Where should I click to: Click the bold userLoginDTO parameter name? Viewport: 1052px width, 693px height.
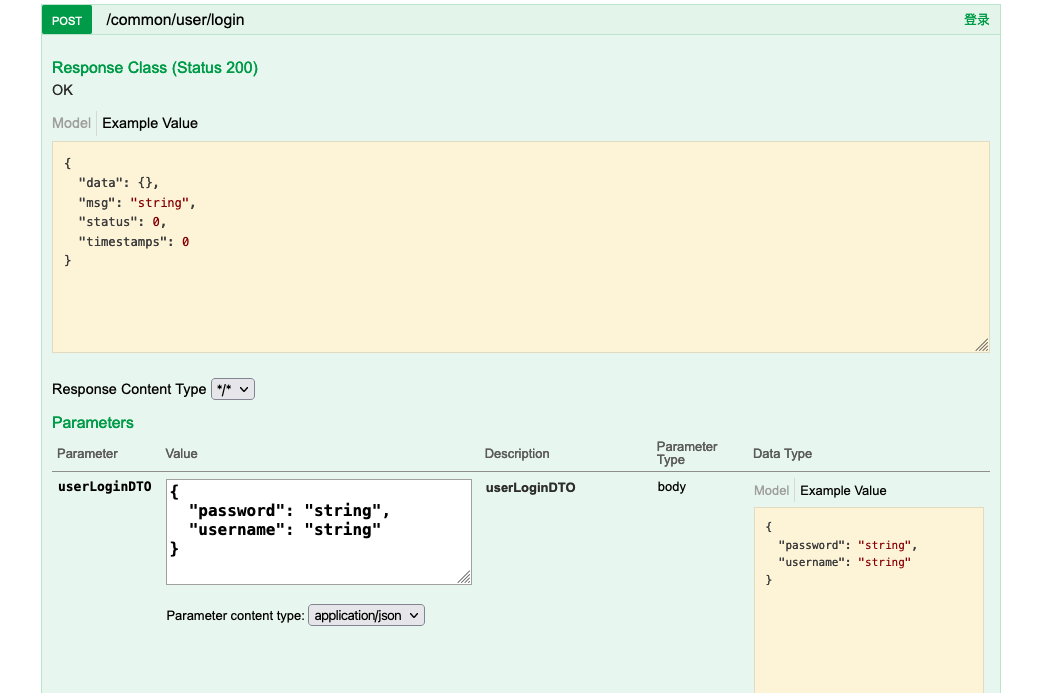[x=105, y=488]
